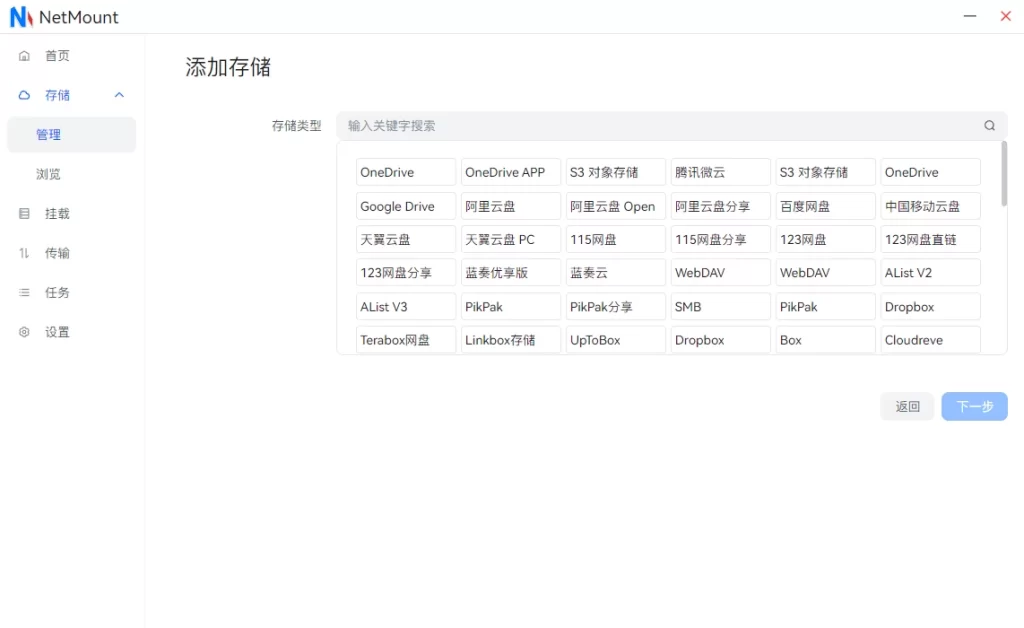
Task: Select AList V3 from the list
Action: (405, 307)
